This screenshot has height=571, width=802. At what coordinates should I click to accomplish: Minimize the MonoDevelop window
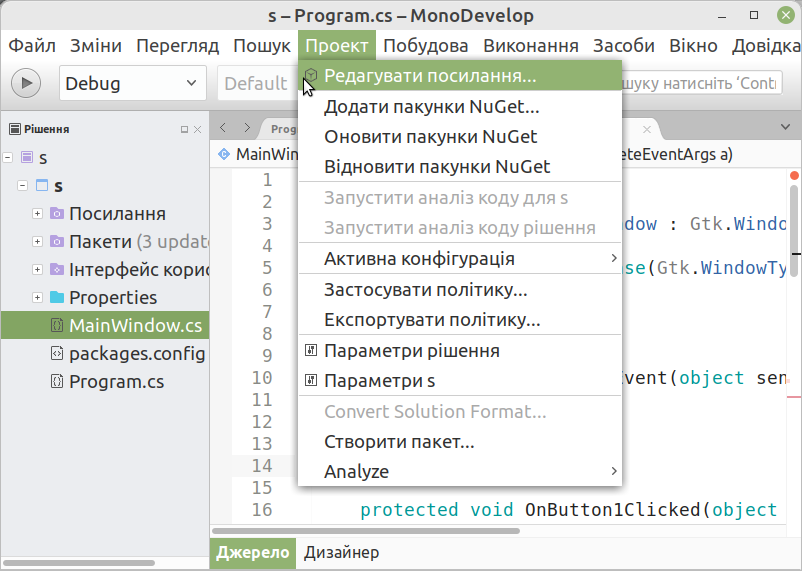pos(722,16)
